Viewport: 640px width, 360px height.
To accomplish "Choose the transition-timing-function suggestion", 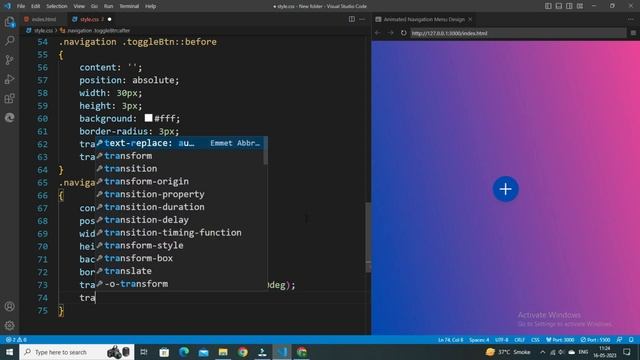I will point(180,233).
